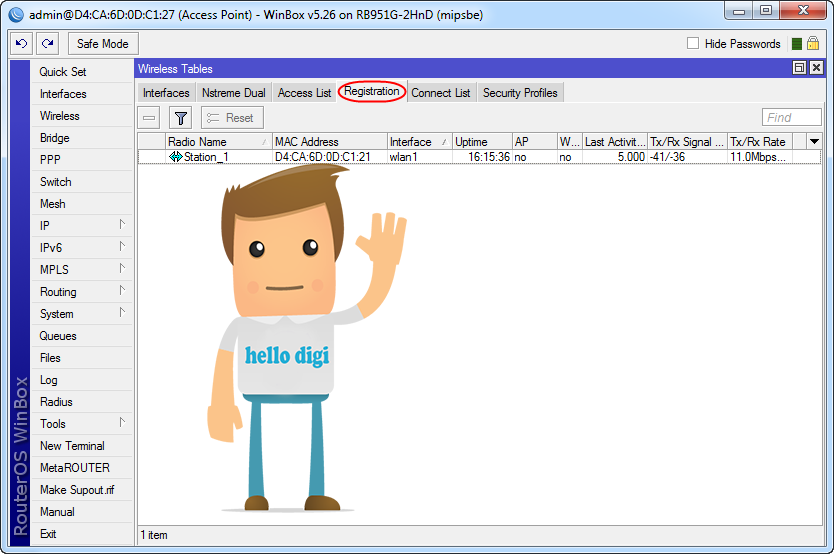Click Make Supout.rif in sidebar

tap(81, 490)
